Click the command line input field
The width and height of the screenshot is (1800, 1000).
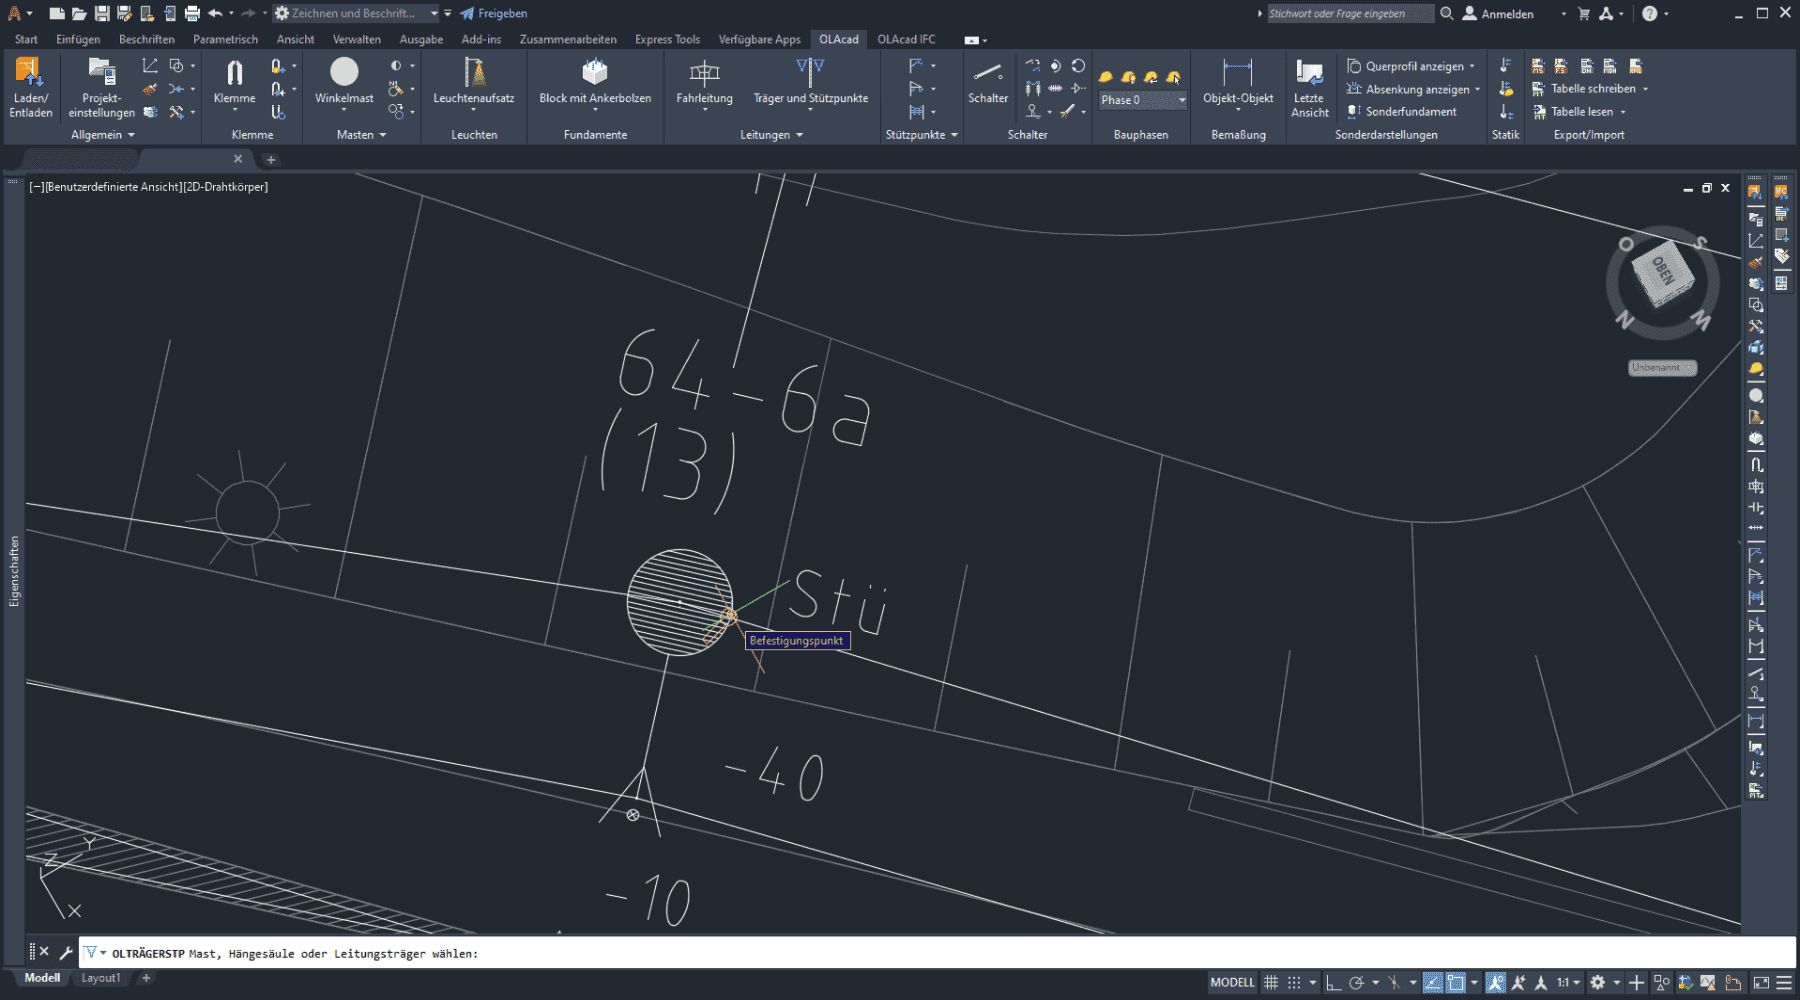click(x=900, y=954)
